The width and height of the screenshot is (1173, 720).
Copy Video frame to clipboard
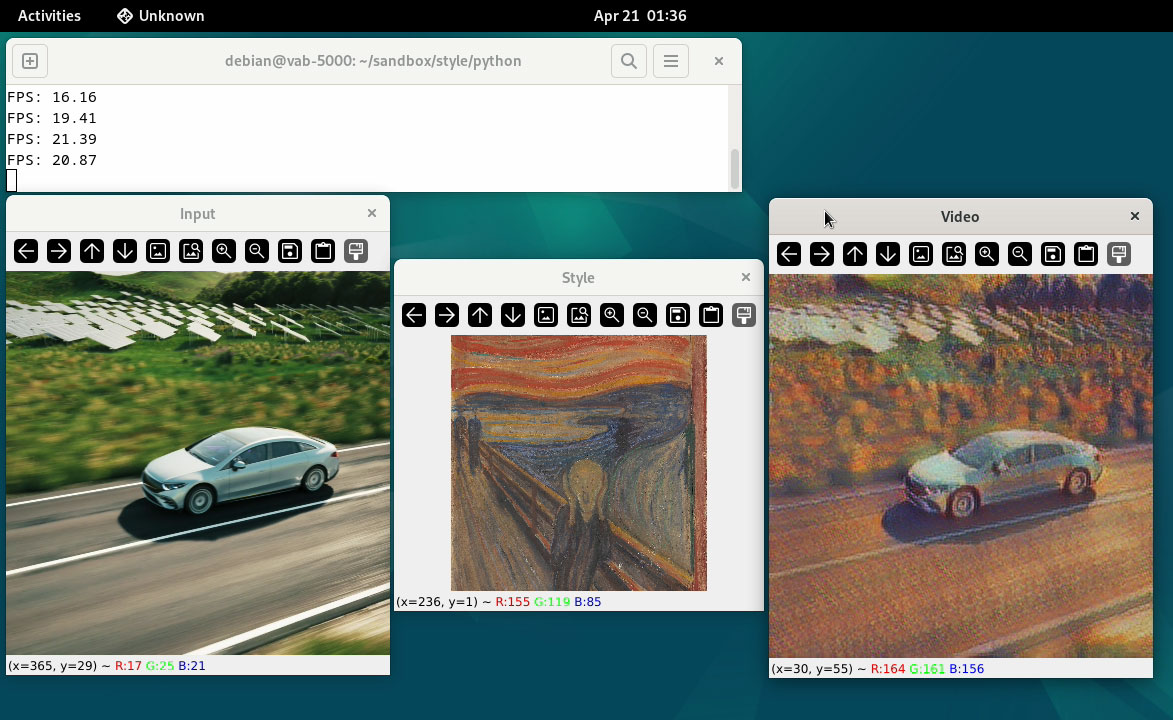[1086, 254]
